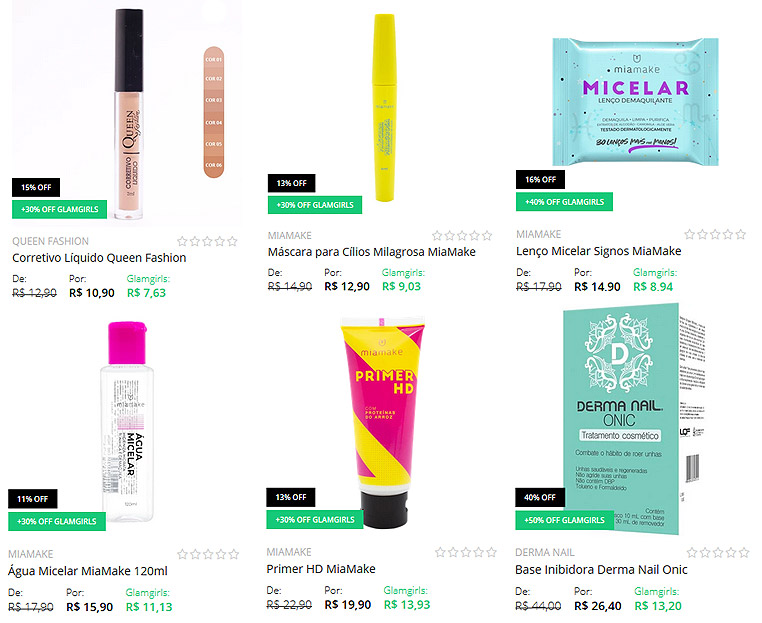Open the Lenço Micelar Signos product image
The width and height of the screenshot is (762, 623).
tap(635, 102)
